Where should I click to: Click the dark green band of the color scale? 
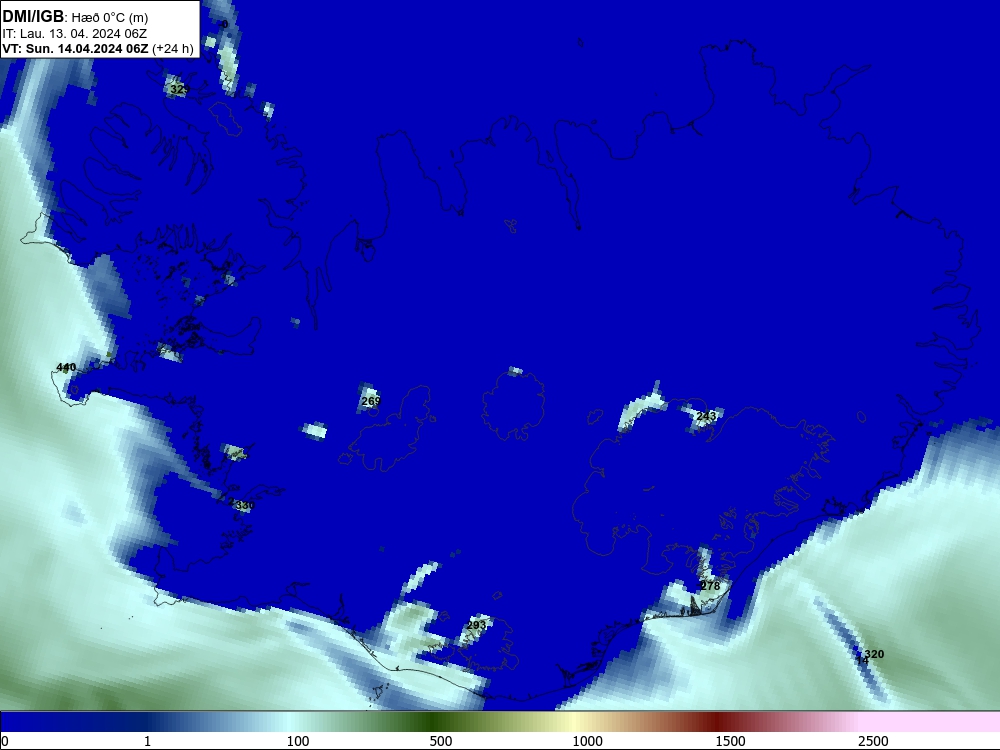(434, 722)
